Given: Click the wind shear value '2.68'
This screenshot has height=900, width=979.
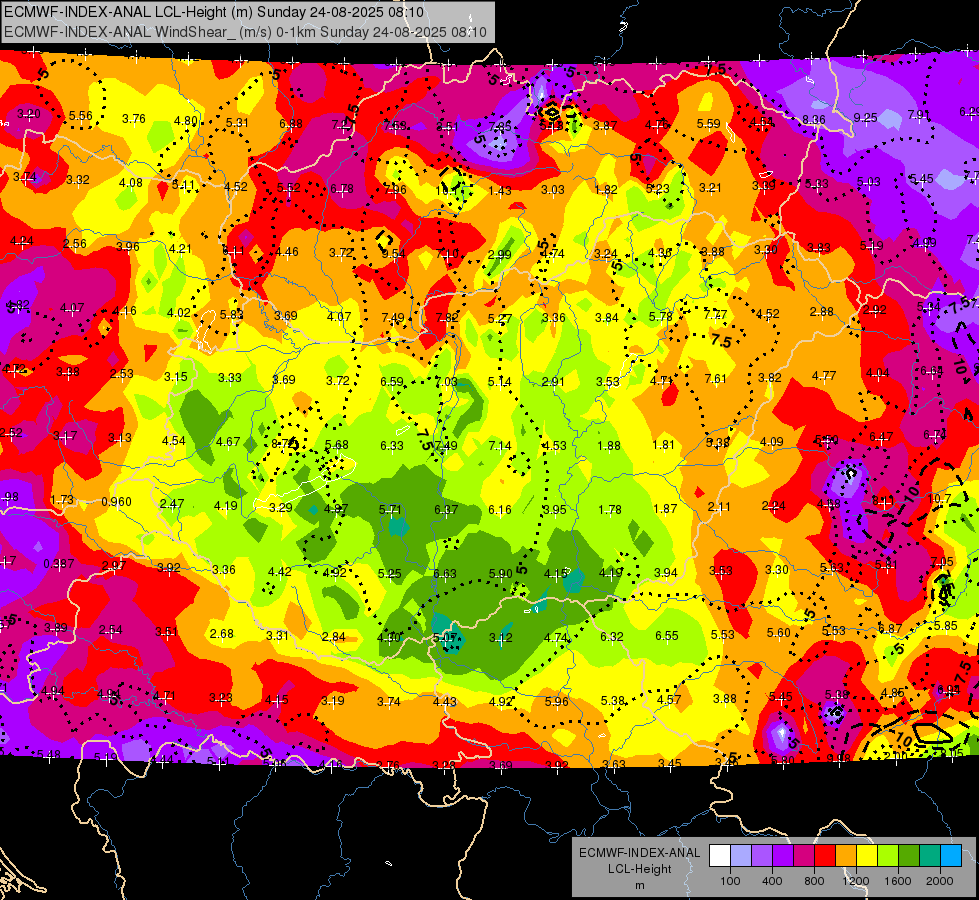Looking at the screenshot, I should pos(222,633).
